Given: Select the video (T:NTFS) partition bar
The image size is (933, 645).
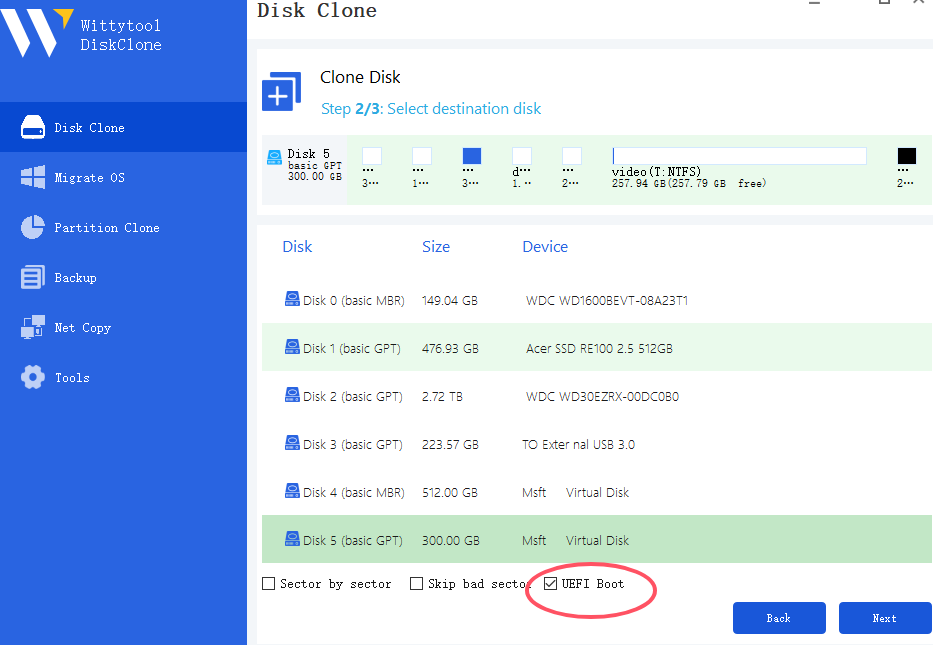Looking at the screenshot, I should [739, 156].
